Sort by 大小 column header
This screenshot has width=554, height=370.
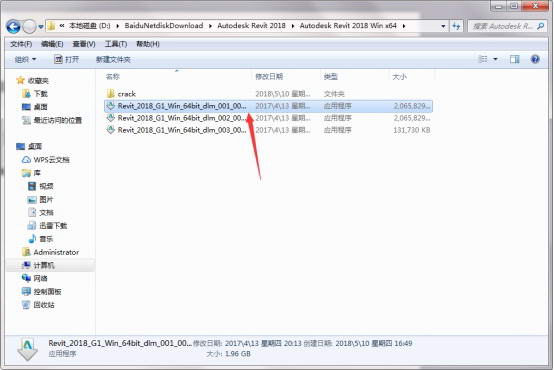point(400,76)
